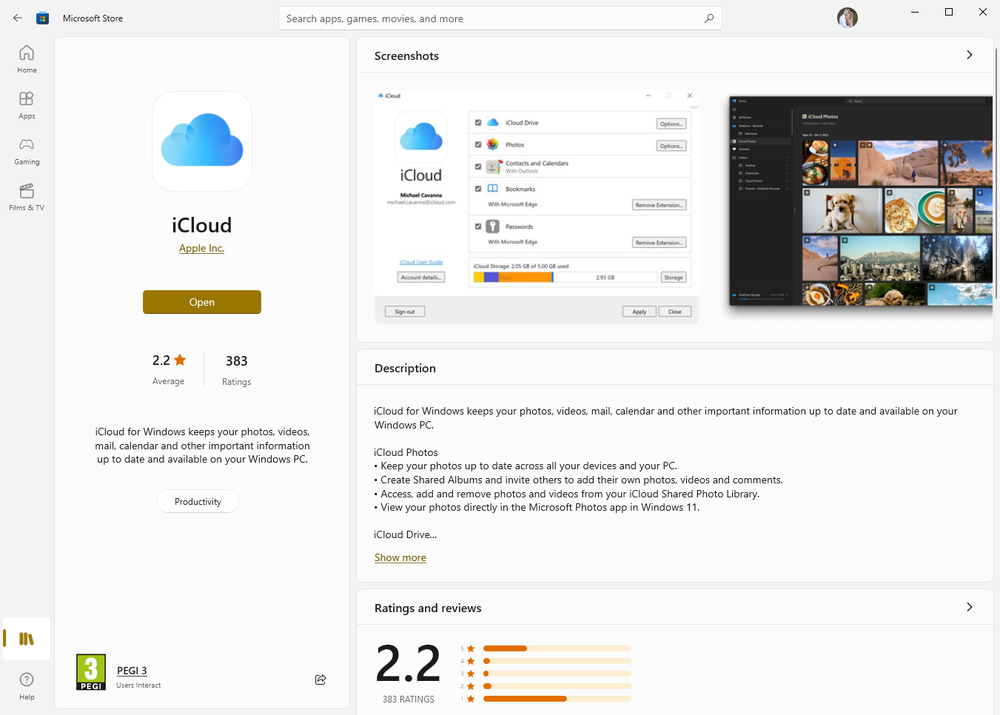Screen dimensions: 1000x715
Task: Click the 4 star rating bar
Action: point(557,661)
